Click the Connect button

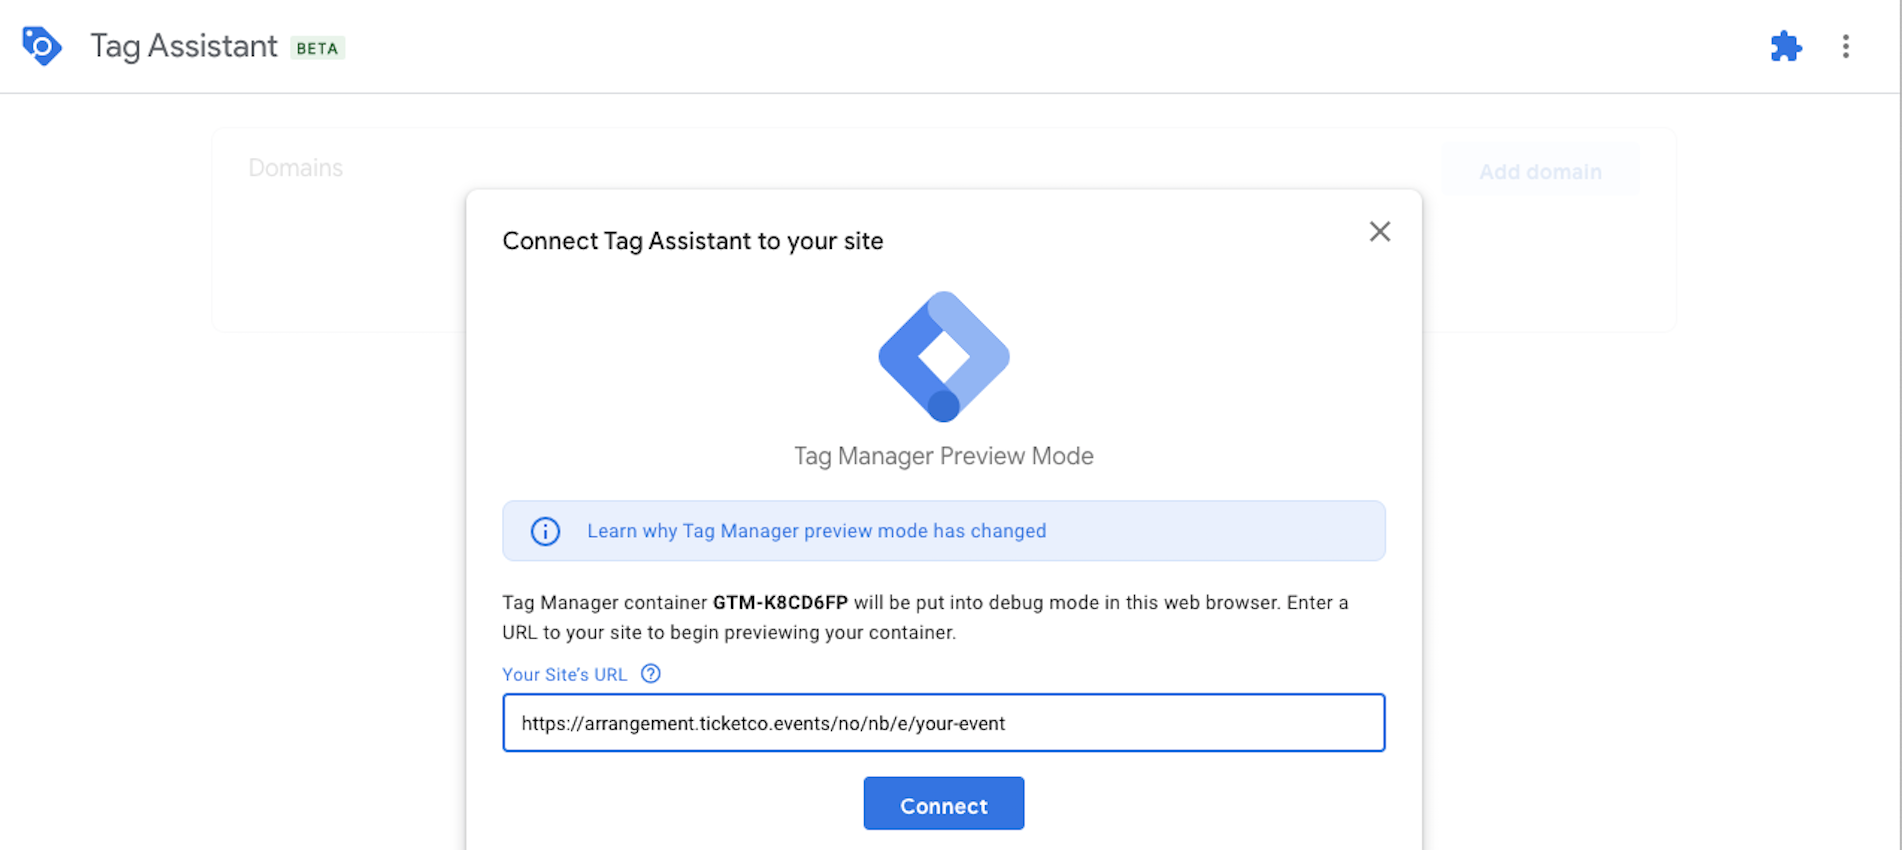(944, 804)
